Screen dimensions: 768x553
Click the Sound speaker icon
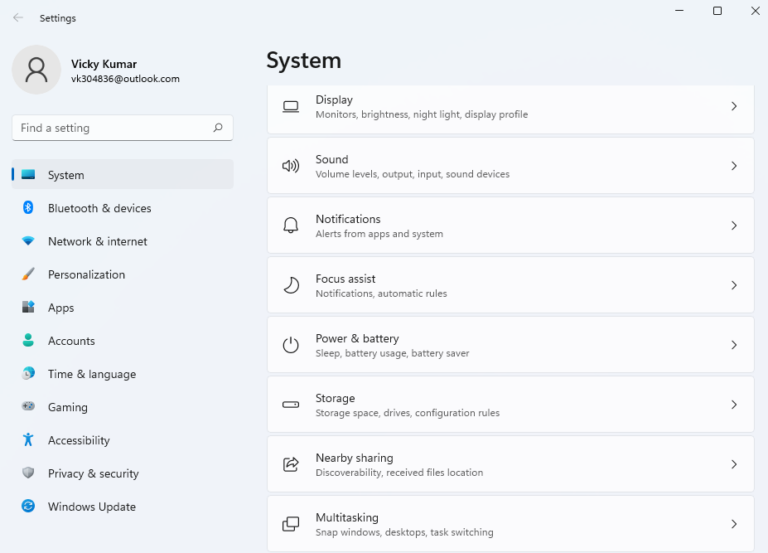pyautogui.click(x=291, y=166)
